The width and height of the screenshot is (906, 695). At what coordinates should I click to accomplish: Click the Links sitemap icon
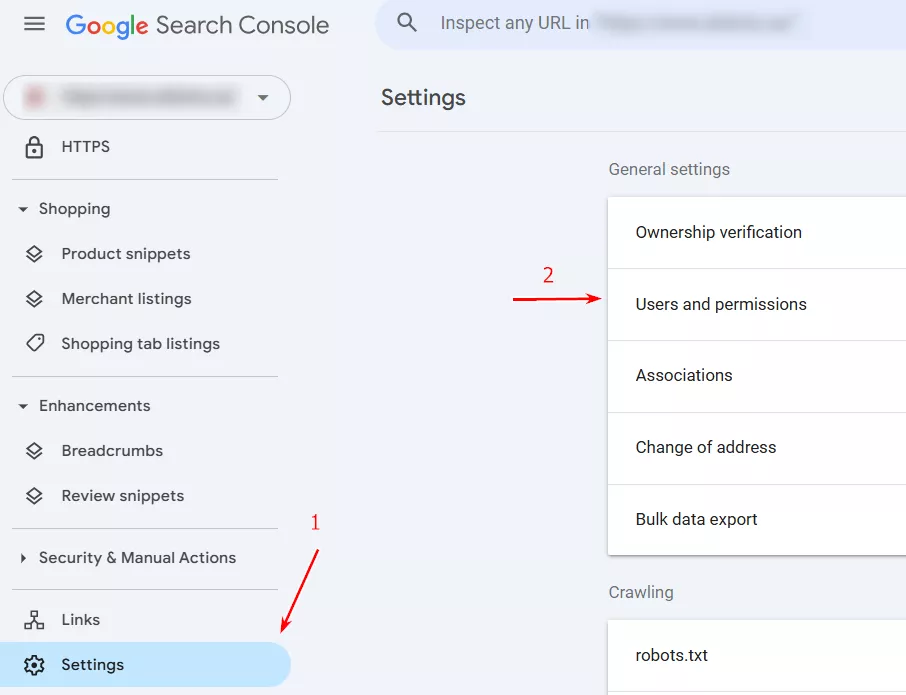click(35, 620)
